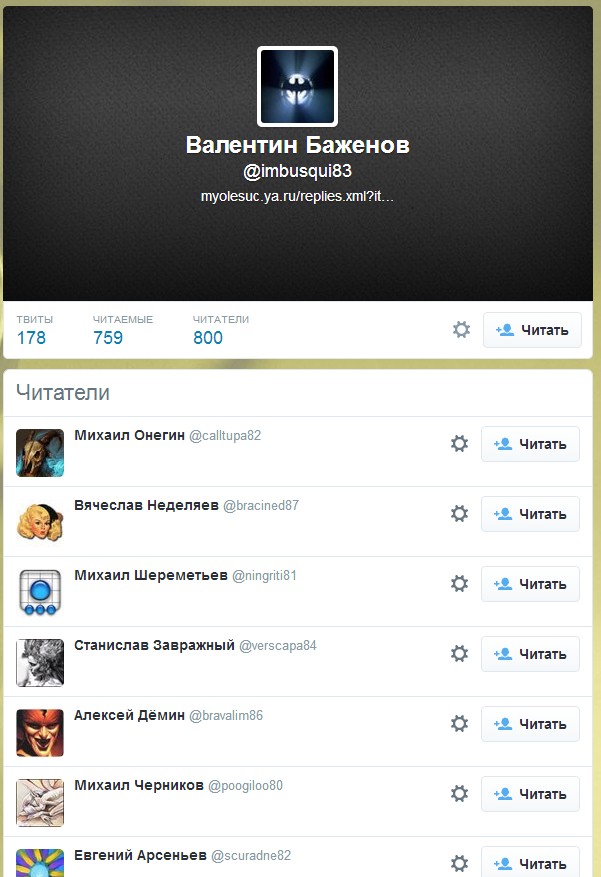Click Михаил Шереметьев's blue circle avatar

(x=40, y=593)
